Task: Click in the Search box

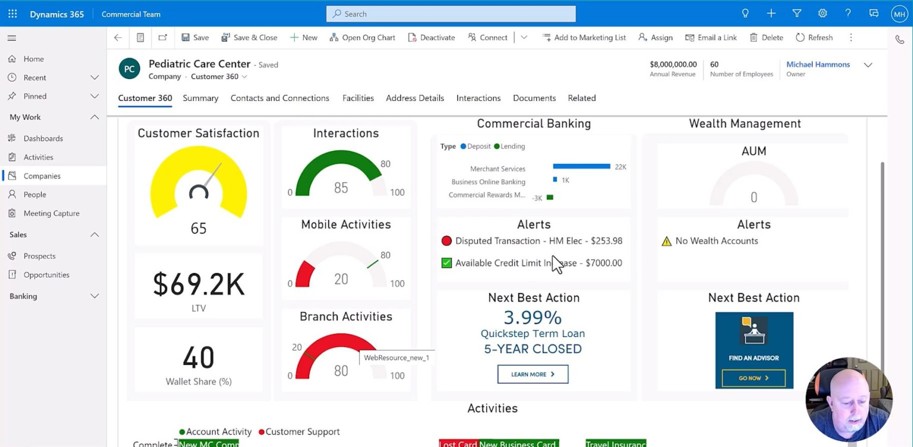Action: coord(451,13)
